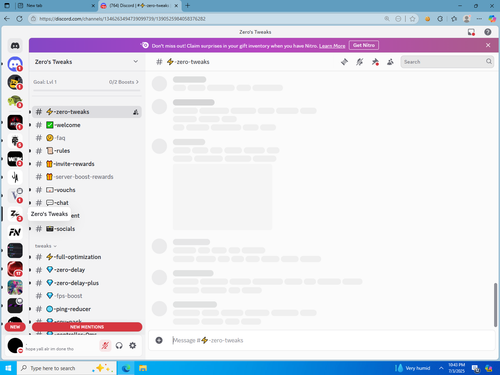The height and width of the screenshot is (375, 500).
Task: Open Edge settings and more menu
Action: click(479, 19)
